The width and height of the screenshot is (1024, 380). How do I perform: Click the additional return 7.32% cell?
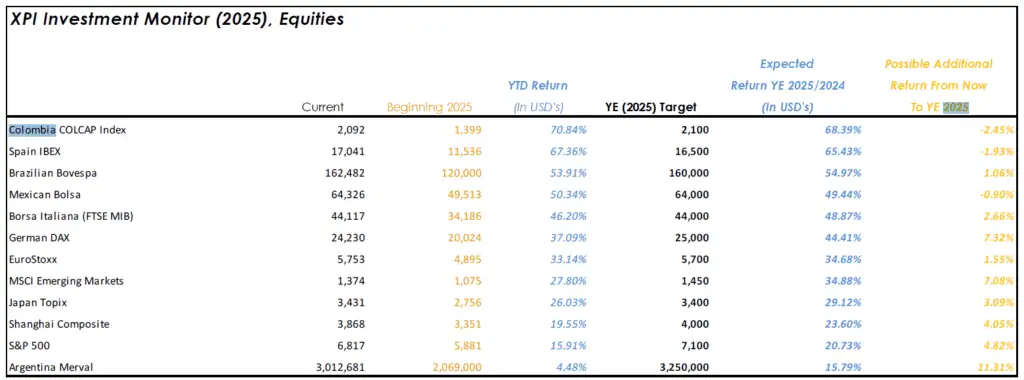(998, 238)
